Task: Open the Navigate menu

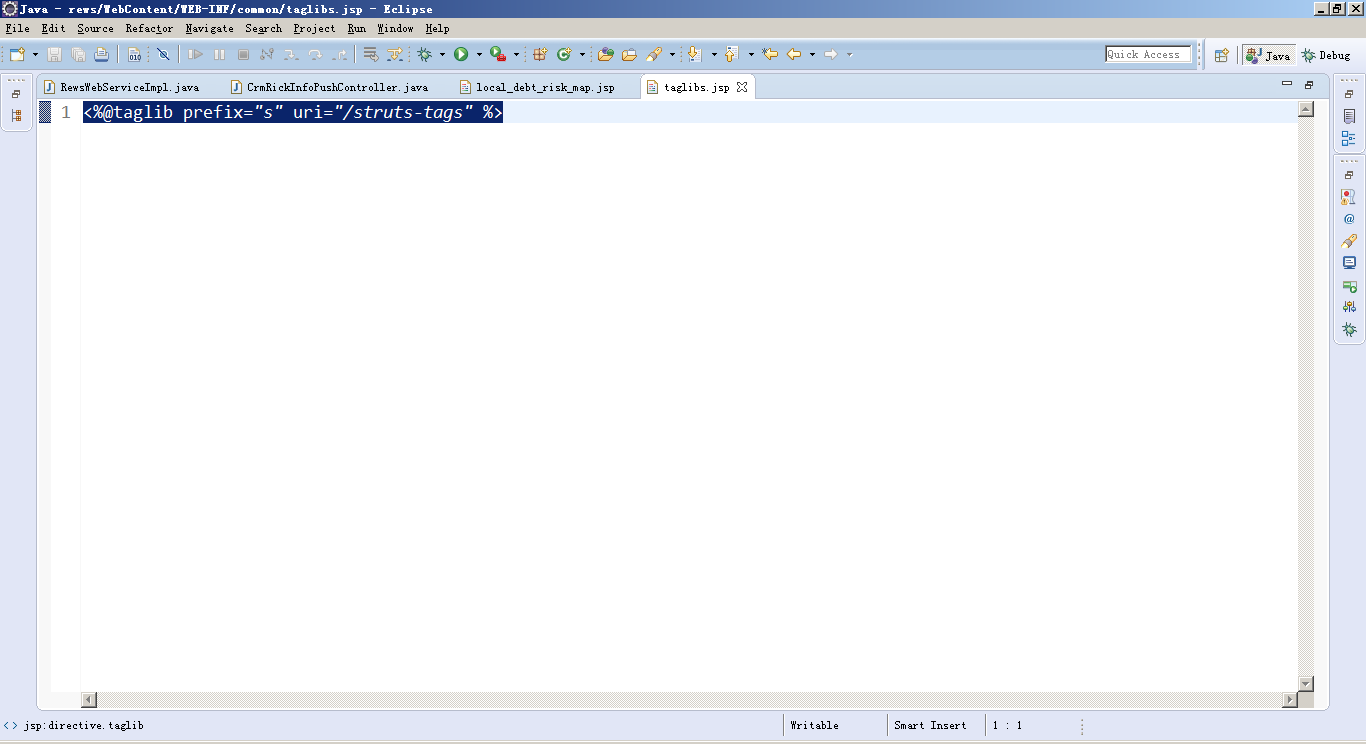Action: point(209,28)
